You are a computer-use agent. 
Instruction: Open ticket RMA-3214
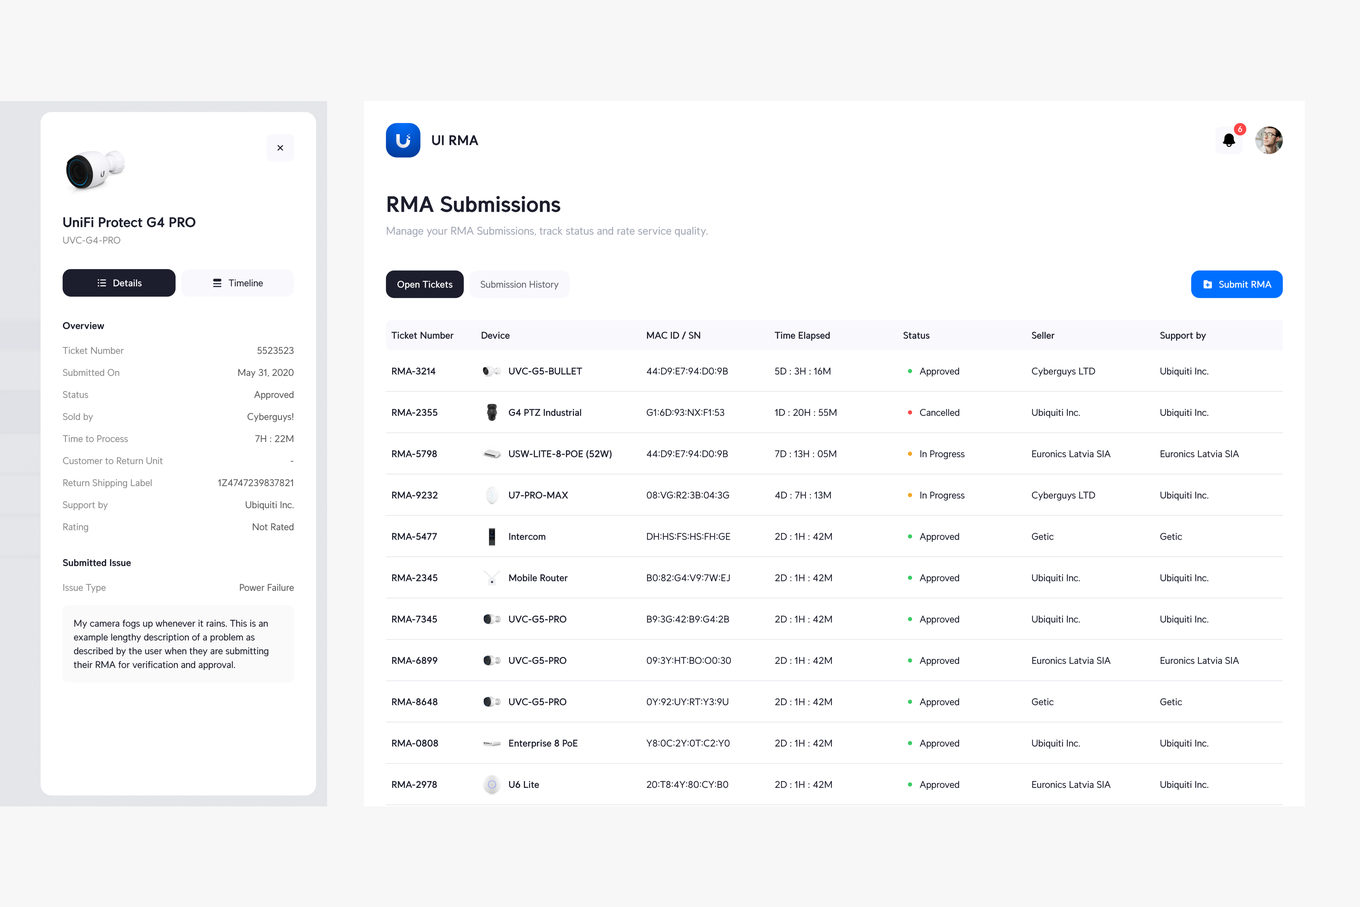tap(414, 371)
